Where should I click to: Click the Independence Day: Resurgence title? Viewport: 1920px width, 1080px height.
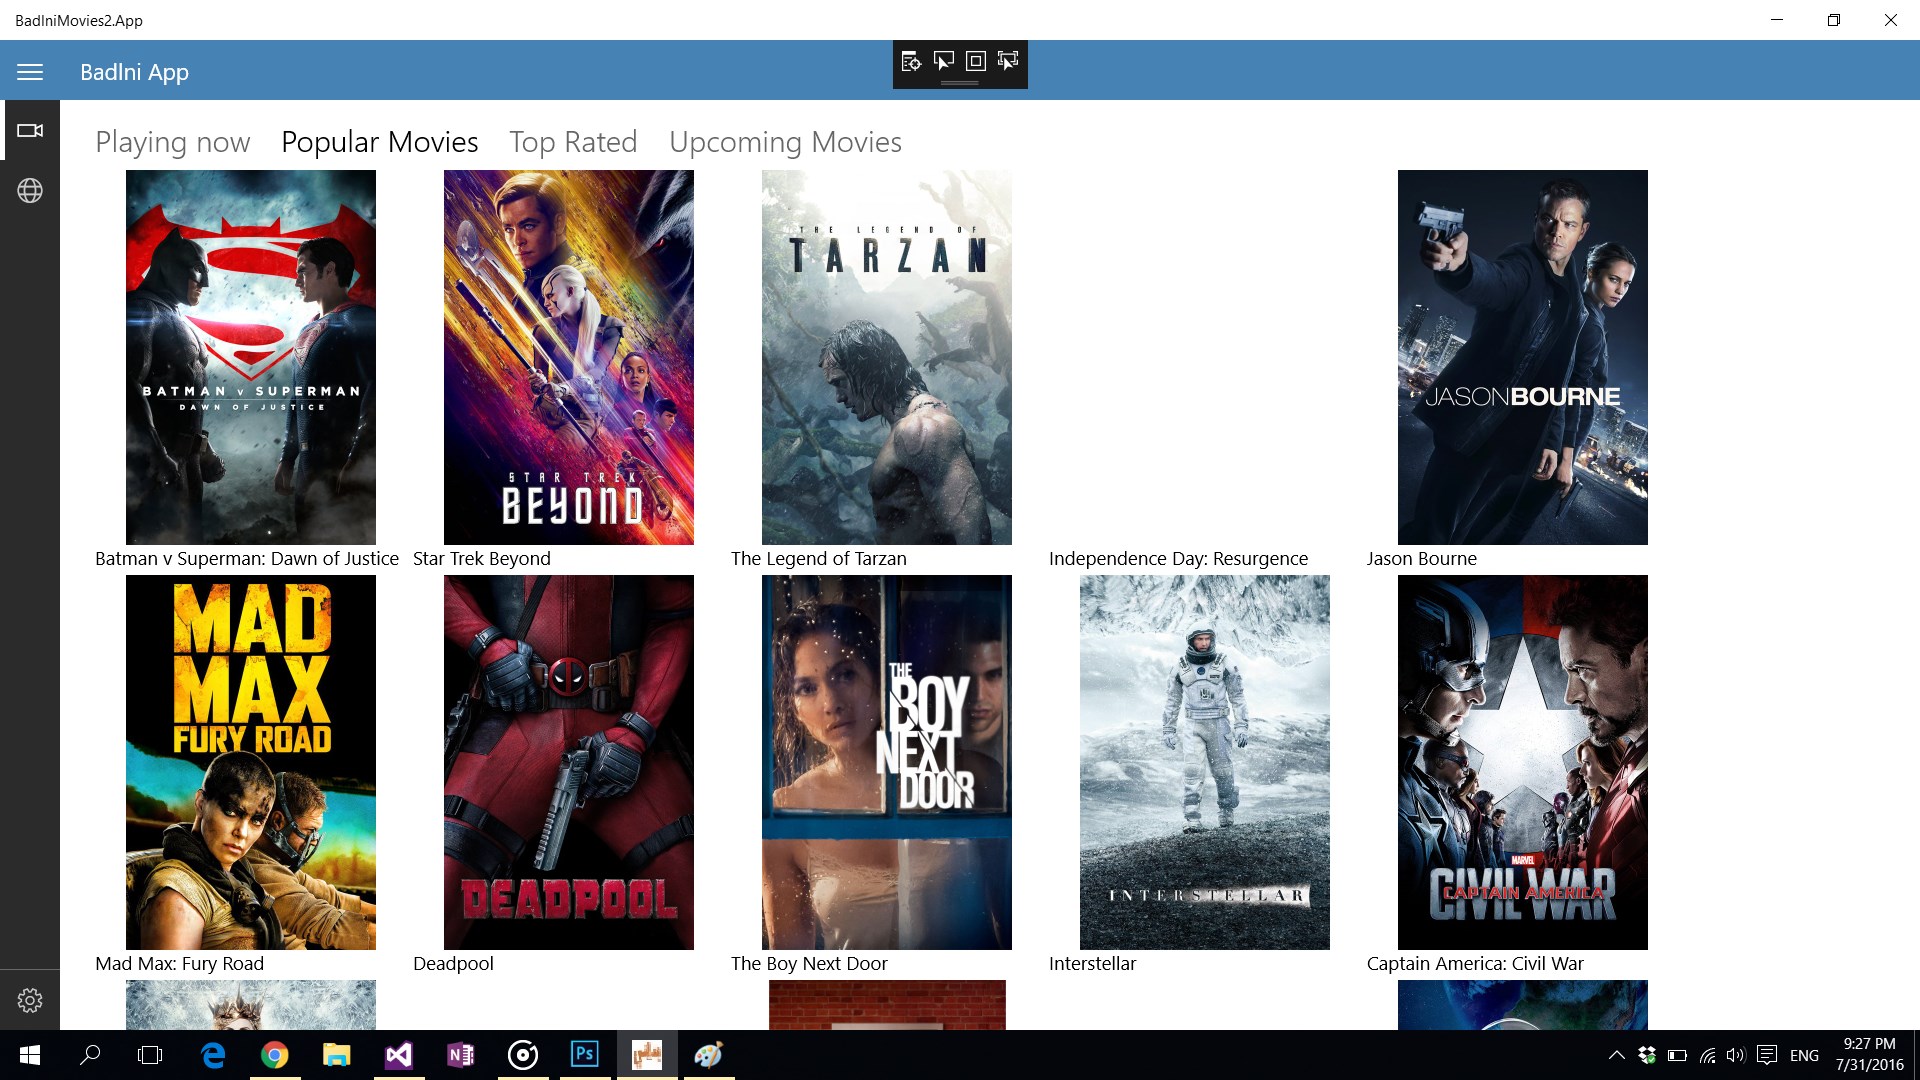coord(1178,559)
